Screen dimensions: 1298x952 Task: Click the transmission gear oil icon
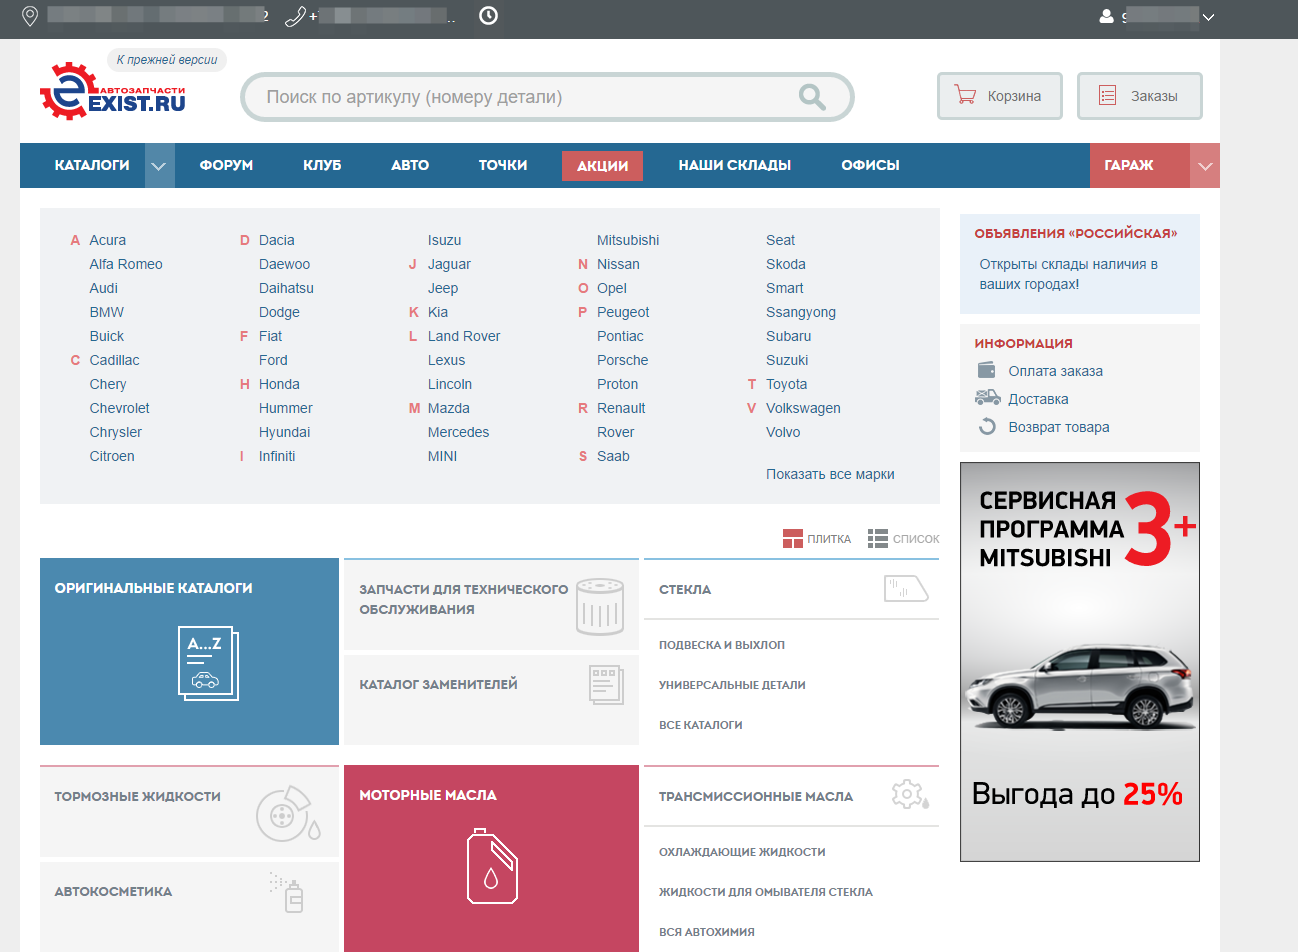[x=910, y=795]
